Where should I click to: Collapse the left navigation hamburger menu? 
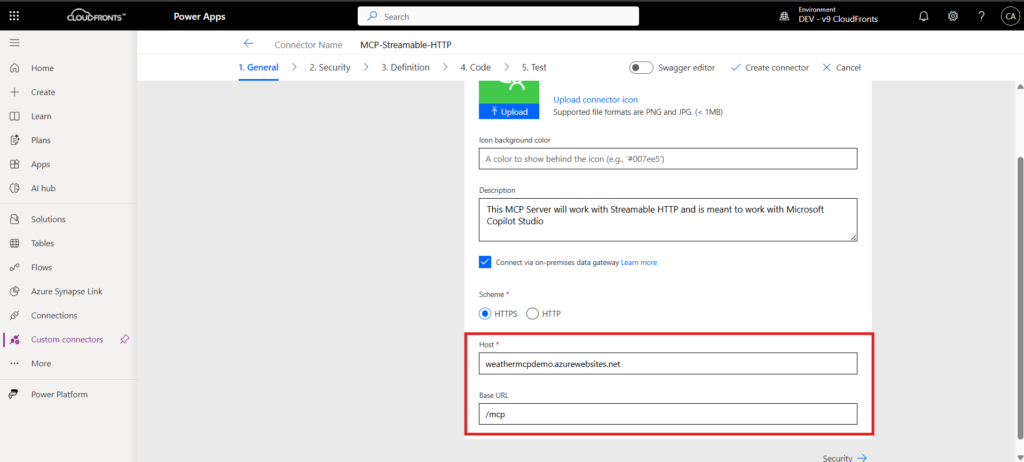14,42
